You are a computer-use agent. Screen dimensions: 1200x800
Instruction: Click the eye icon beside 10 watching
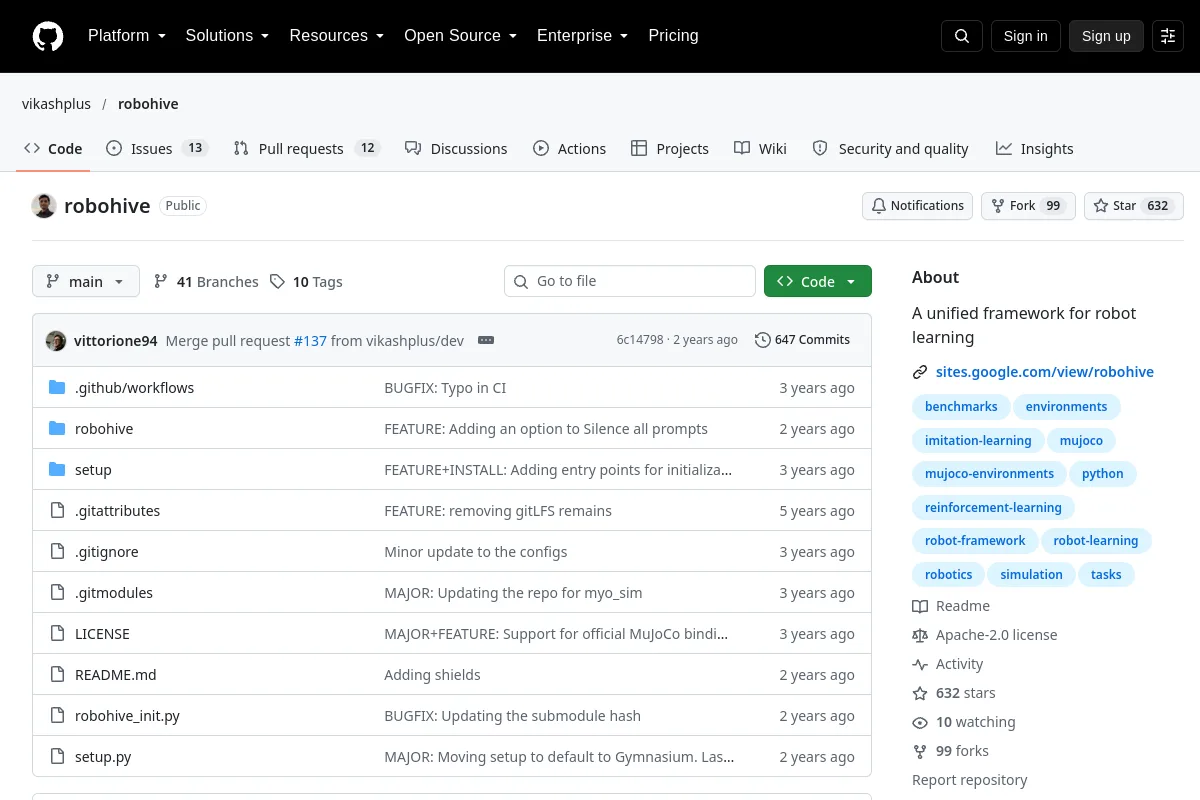tap(920, 722)
